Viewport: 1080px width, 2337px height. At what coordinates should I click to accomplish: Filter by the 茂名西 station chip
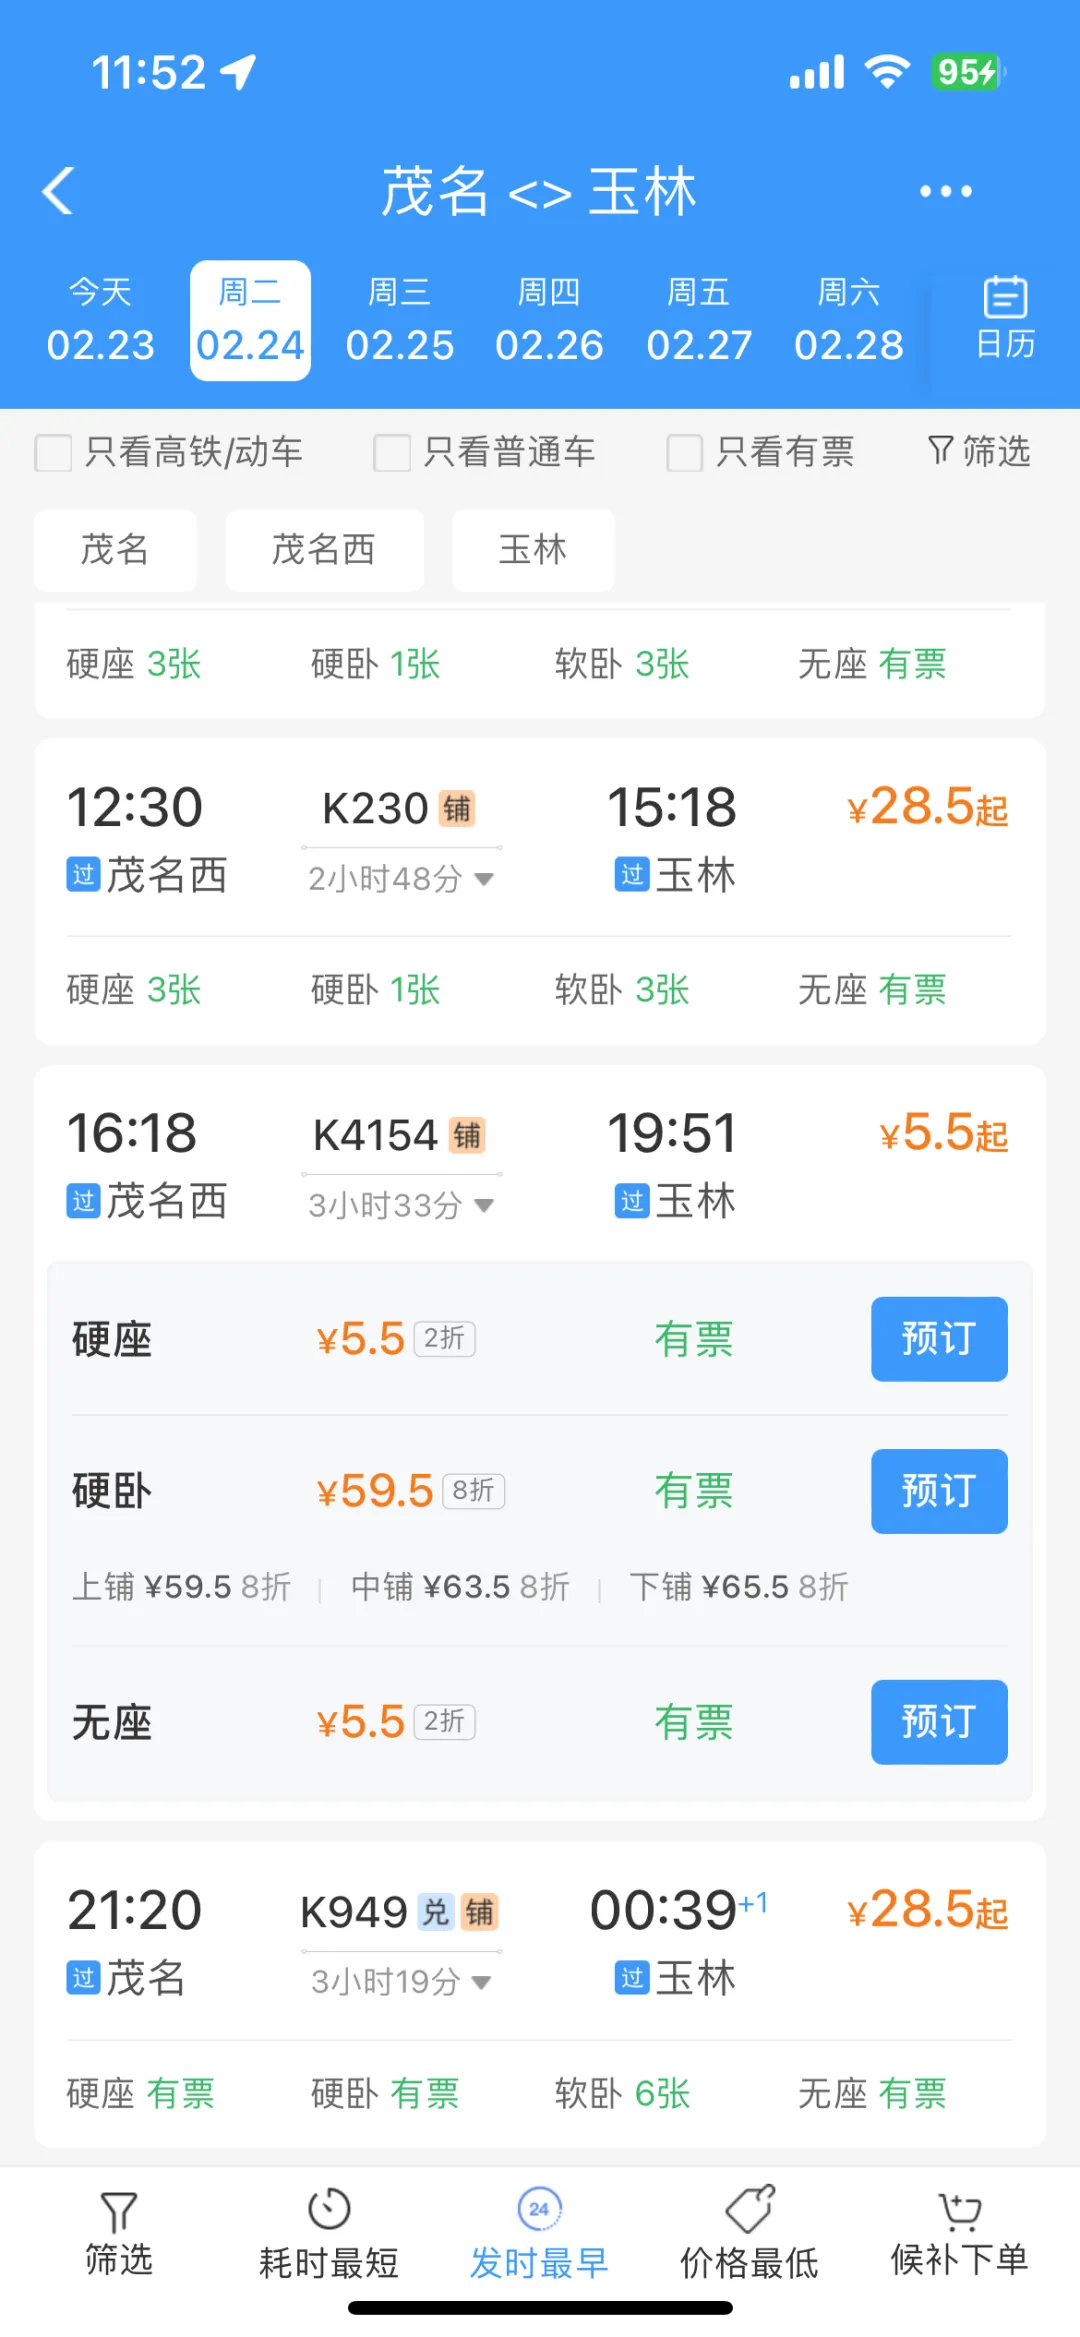324,550
